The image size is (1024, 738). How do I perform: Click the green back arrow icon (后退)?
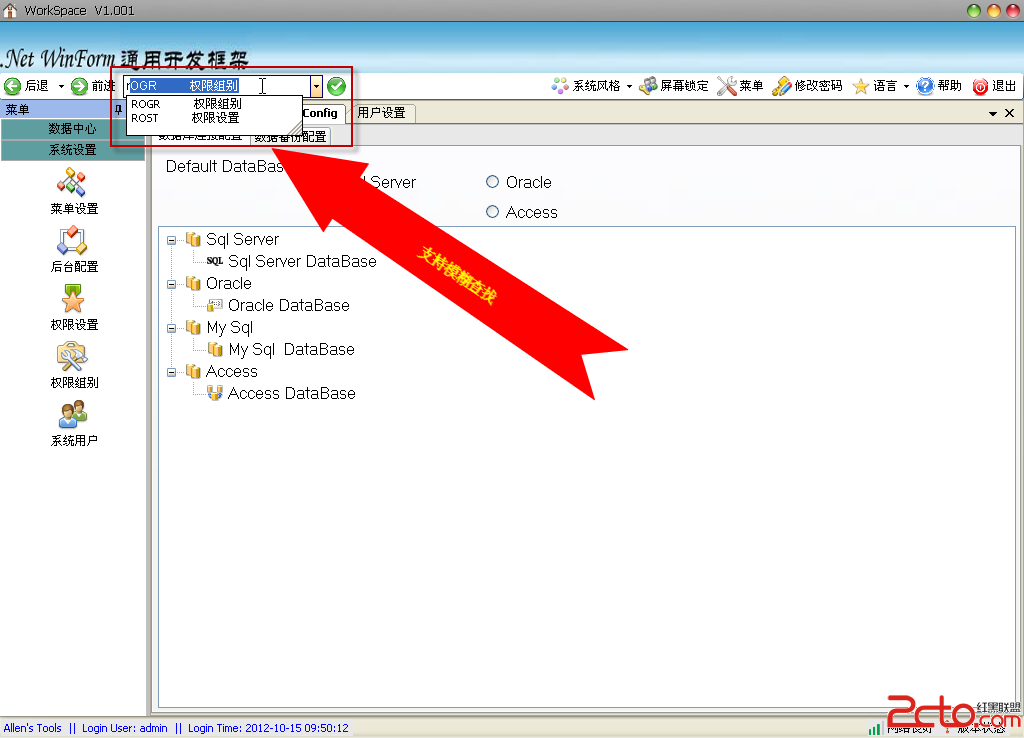click(x=12, y=86)
